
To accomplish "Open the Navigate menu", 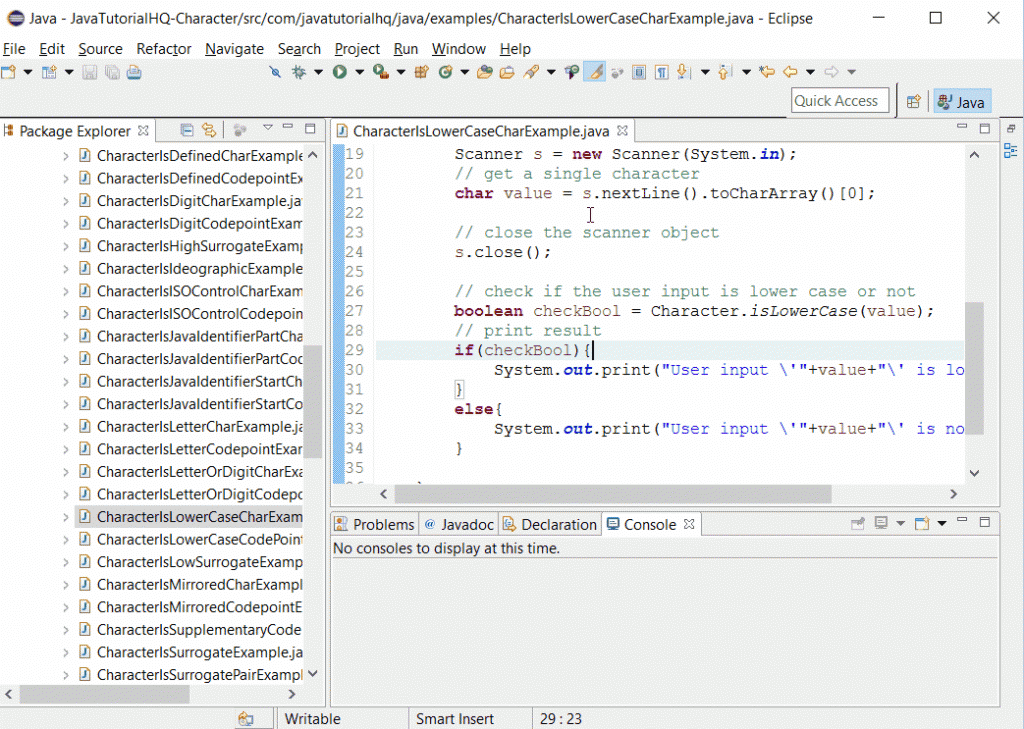I will [234, 49].
